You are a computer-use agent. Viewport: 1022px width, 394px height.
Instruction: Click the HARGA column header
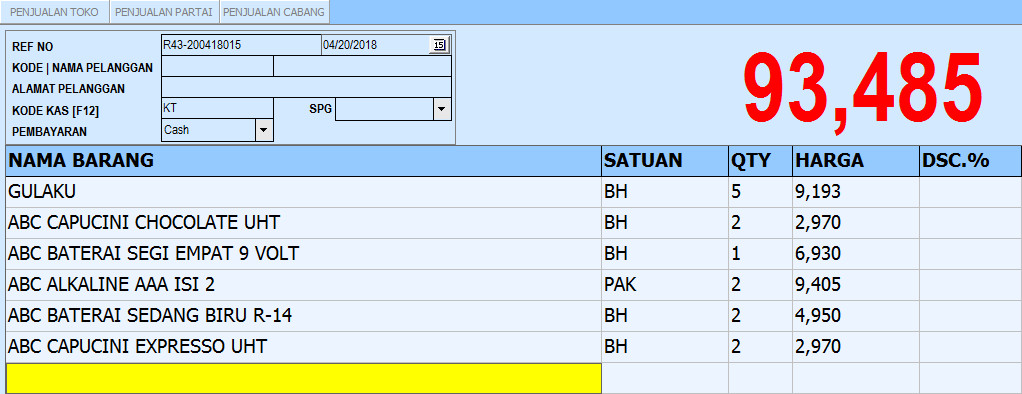coord(856,160)
